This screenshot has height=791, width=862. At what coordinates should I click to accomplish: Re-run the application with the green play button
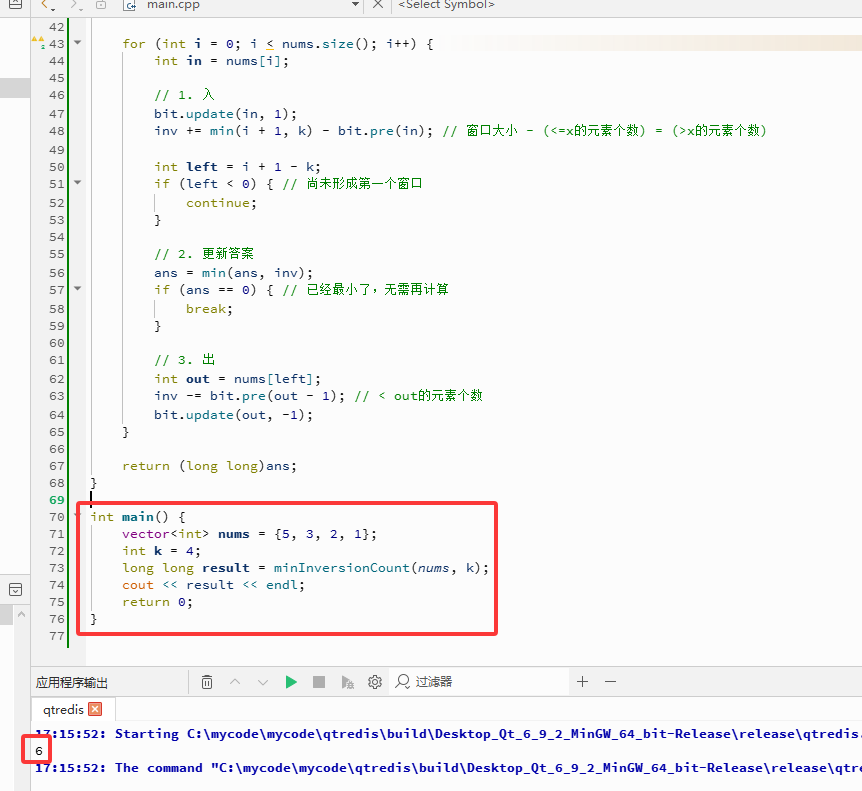(x=291, y=682)
